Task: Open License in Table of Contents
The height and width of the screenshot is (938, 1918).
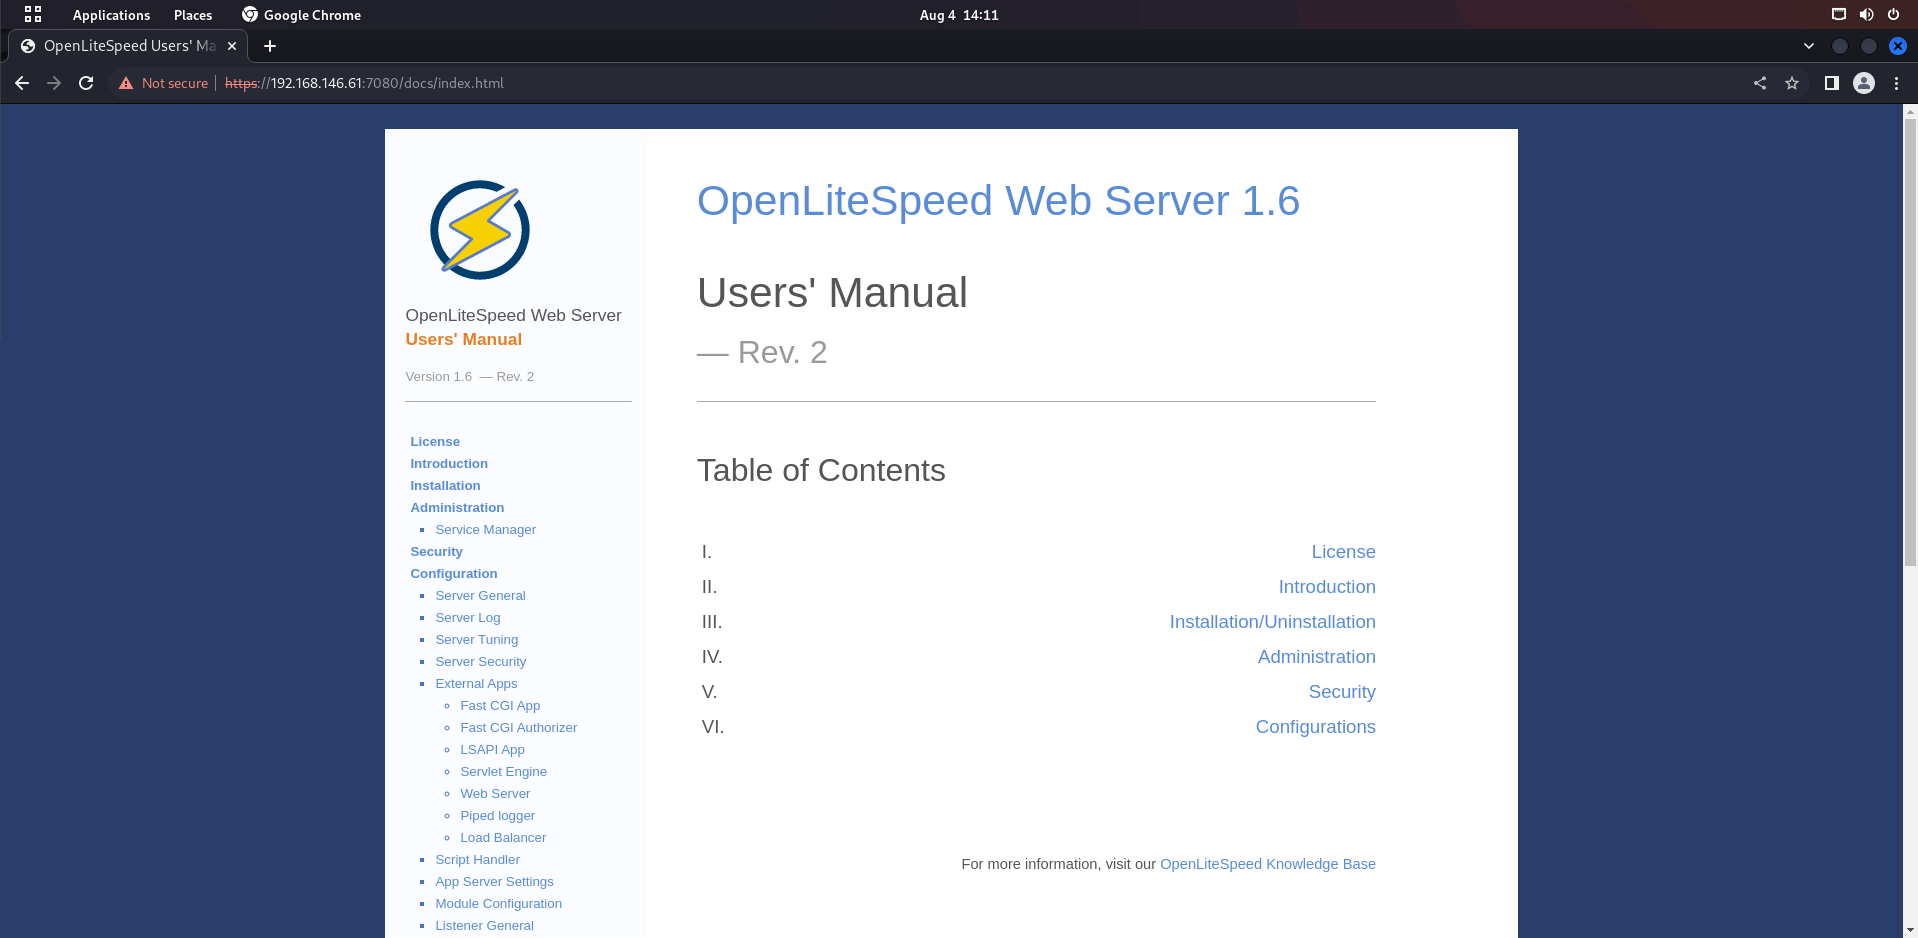Action: click(x=1343, y=552)
